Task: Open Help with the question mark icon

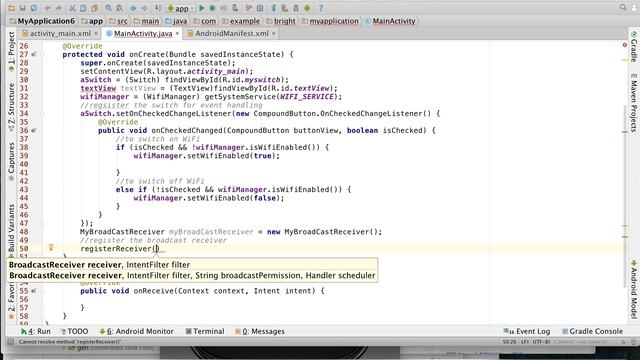Action: coord(320,8)
